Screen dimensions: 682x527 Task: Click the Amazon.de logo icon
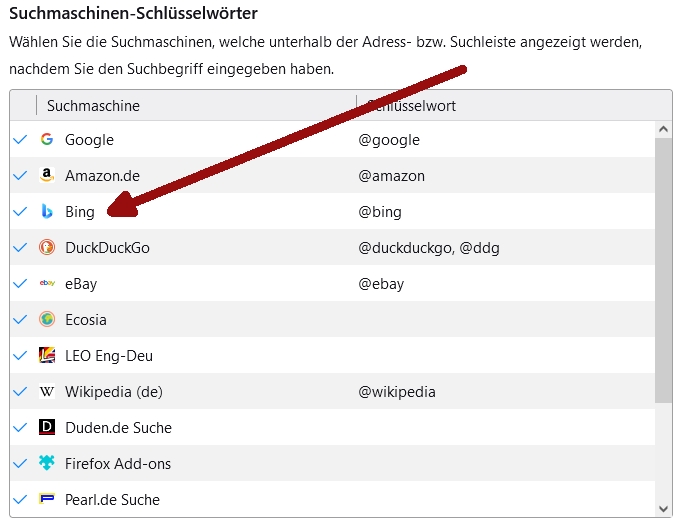(x=47, y=175)
